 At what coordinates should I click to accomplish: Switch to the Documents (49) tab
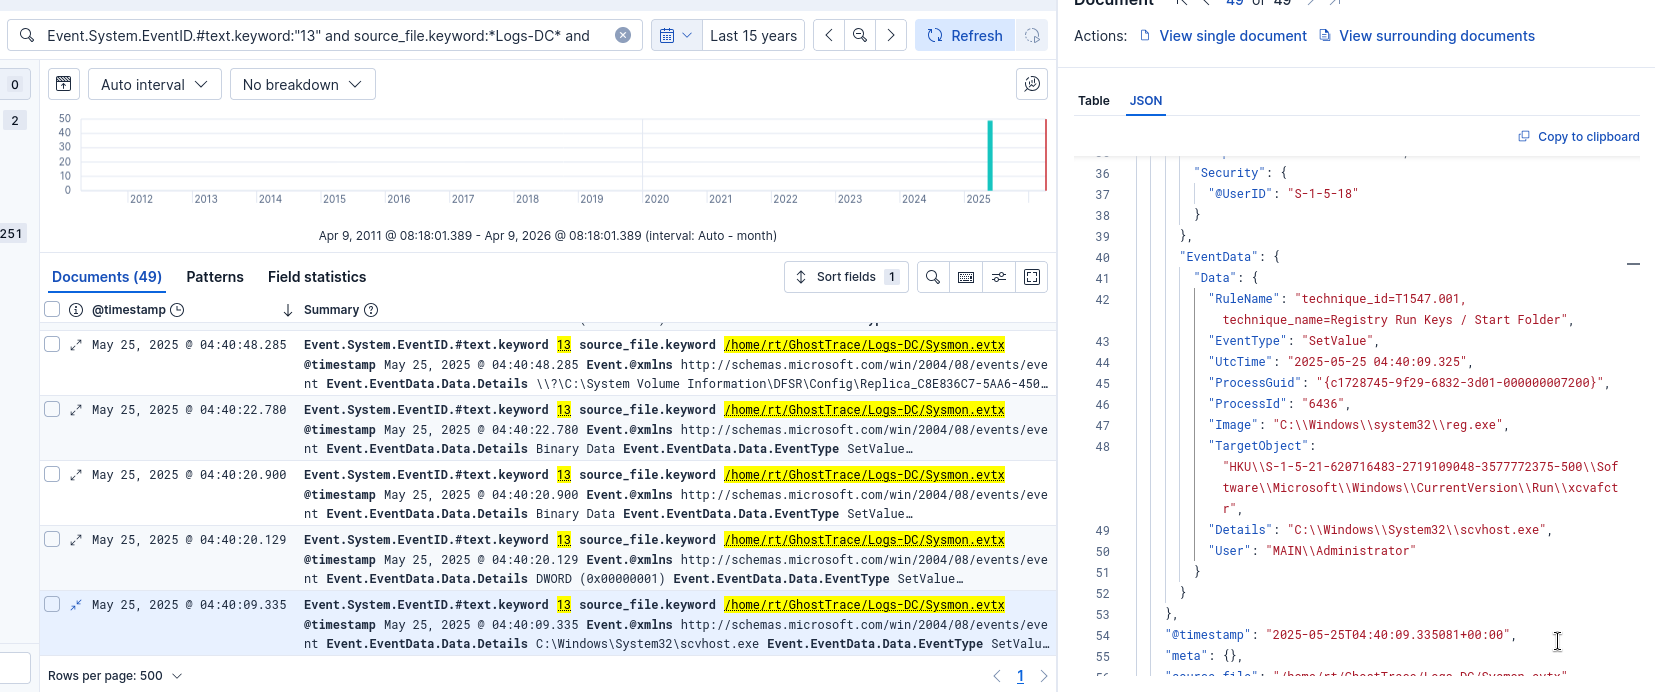[107, 277]
